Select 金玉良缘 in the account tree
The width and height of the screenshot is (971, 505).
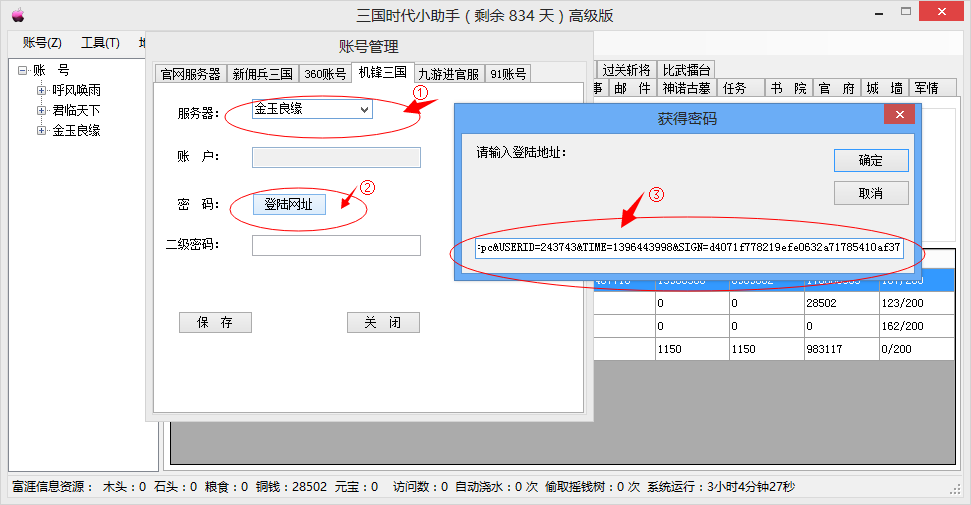[76, 130]
